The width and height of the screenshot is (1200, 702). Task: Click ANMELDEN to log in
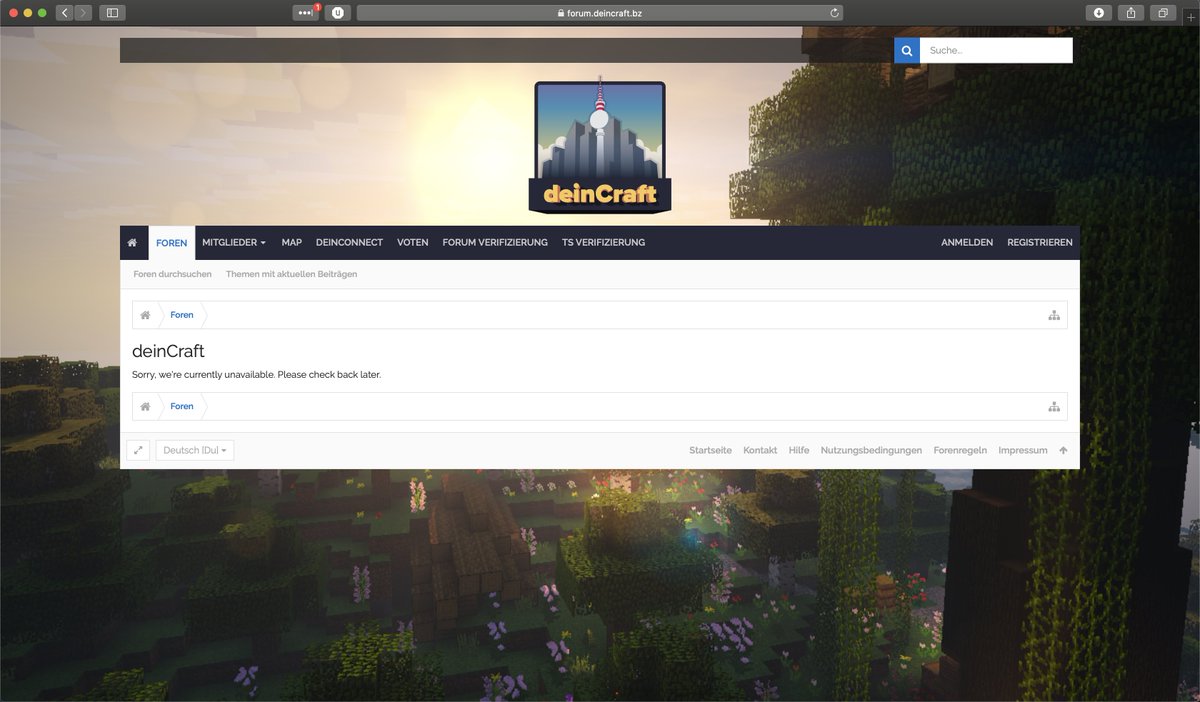tap(967, 243)
